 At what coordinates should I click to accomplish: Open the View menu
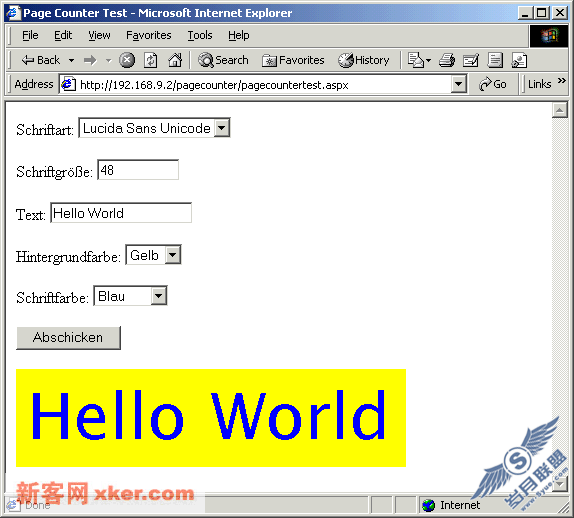tap(99, 35)
